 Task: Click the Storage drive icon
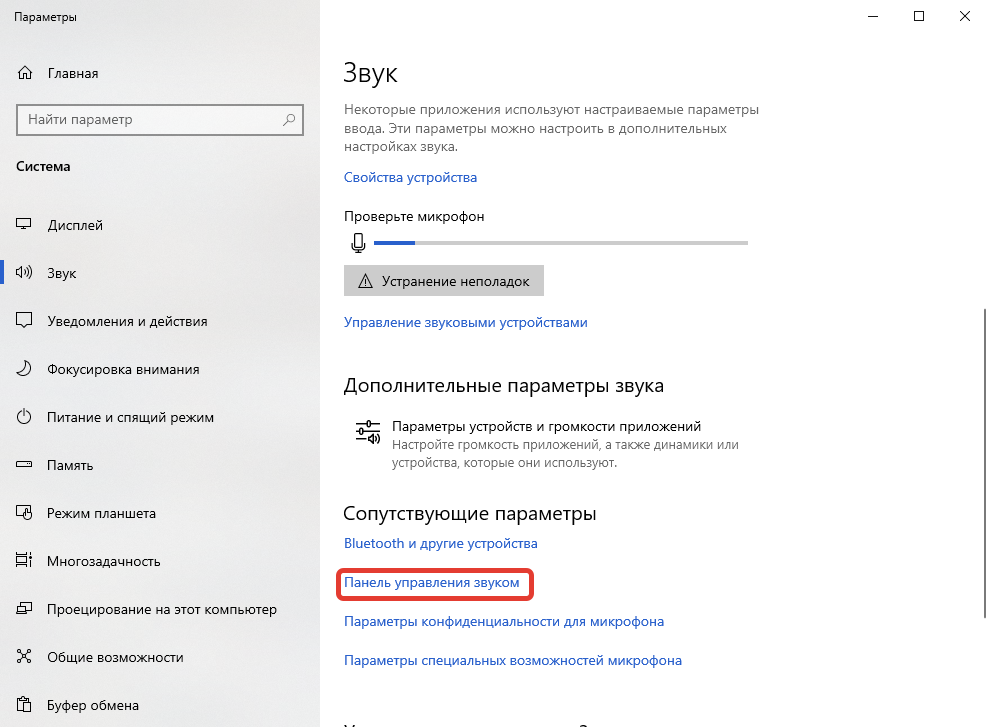point(26,465)
